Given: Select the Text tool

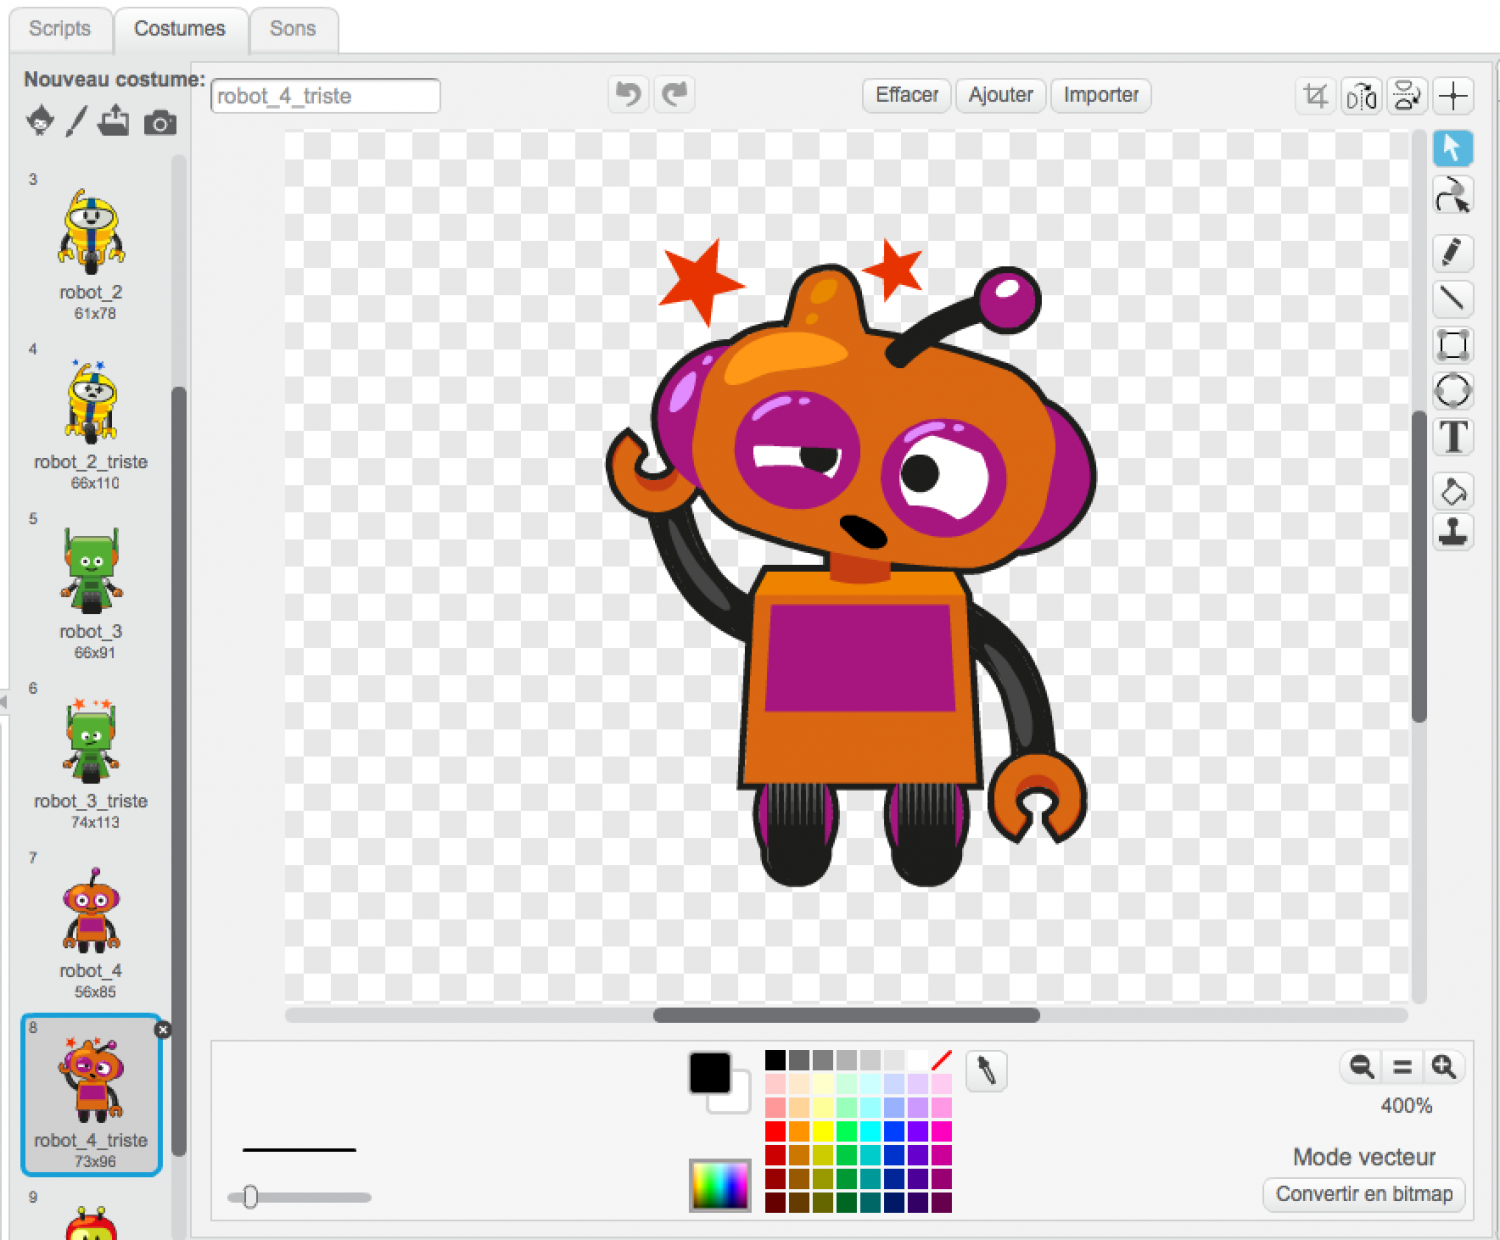Looking at the screenshot, I should (x=1452, y=437).
